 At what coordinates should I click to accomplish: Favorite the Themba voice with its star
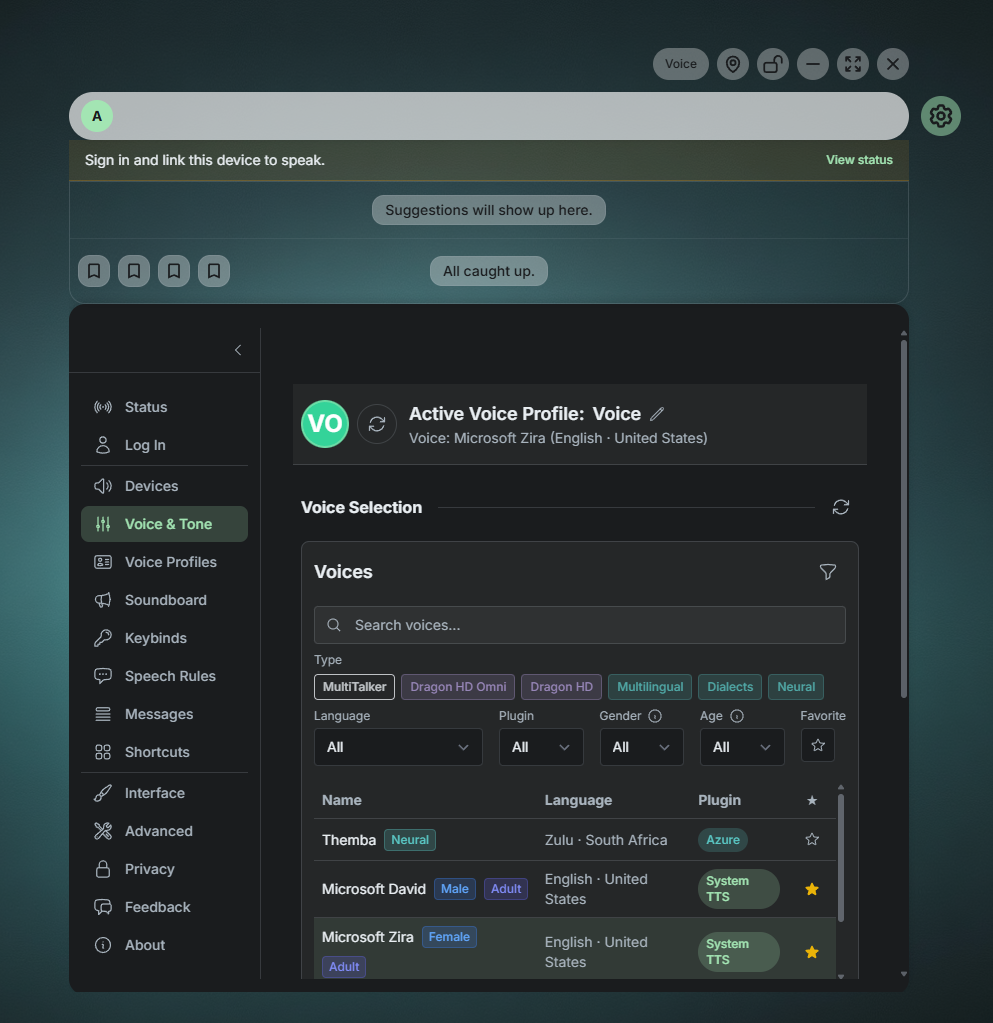point(812,840)
